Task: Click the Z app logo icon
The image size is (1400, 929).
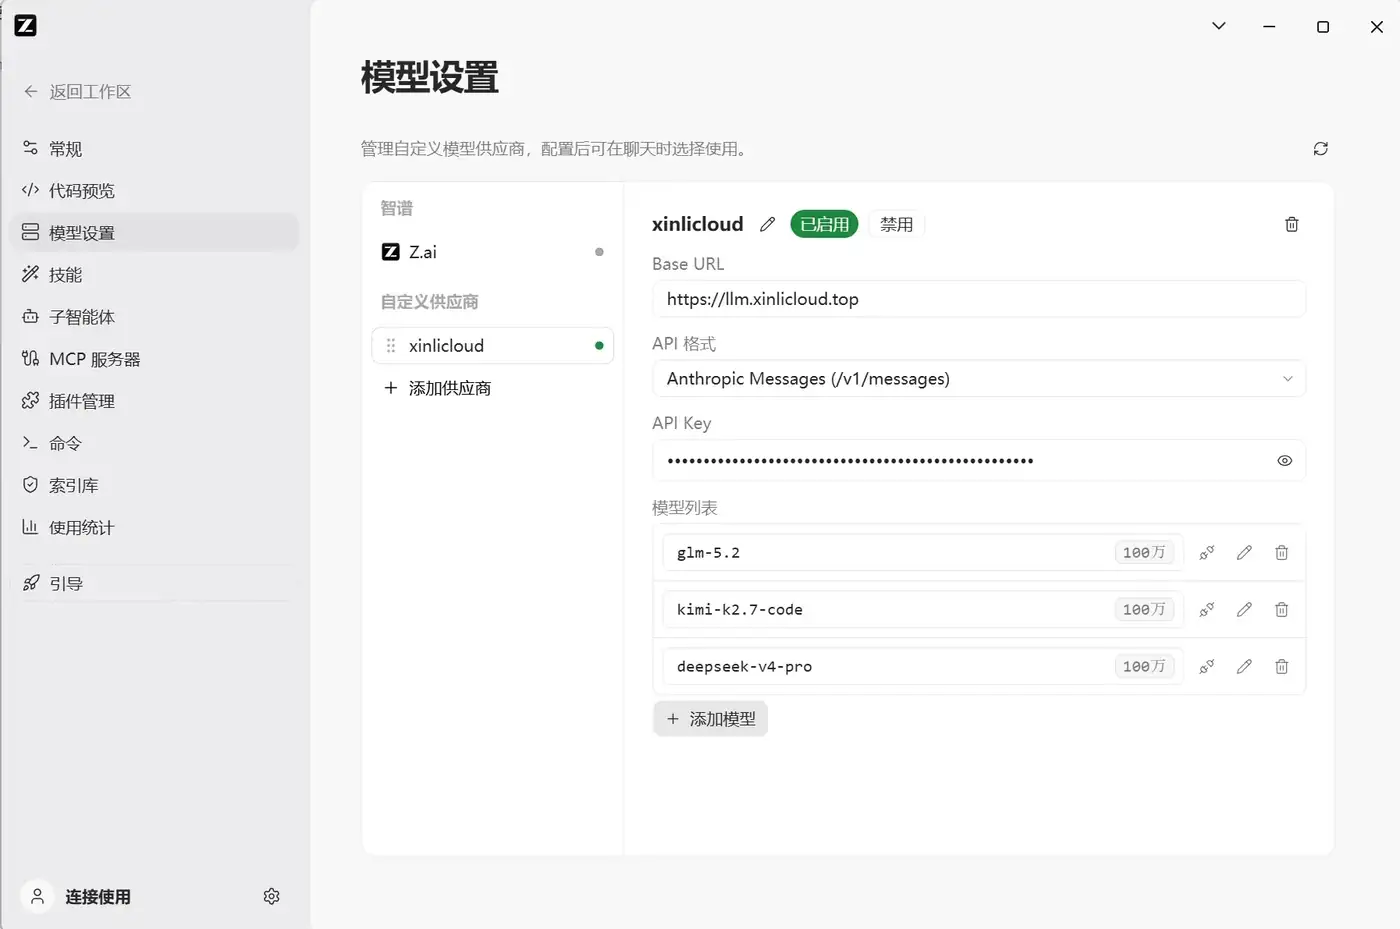Action: 26,26
